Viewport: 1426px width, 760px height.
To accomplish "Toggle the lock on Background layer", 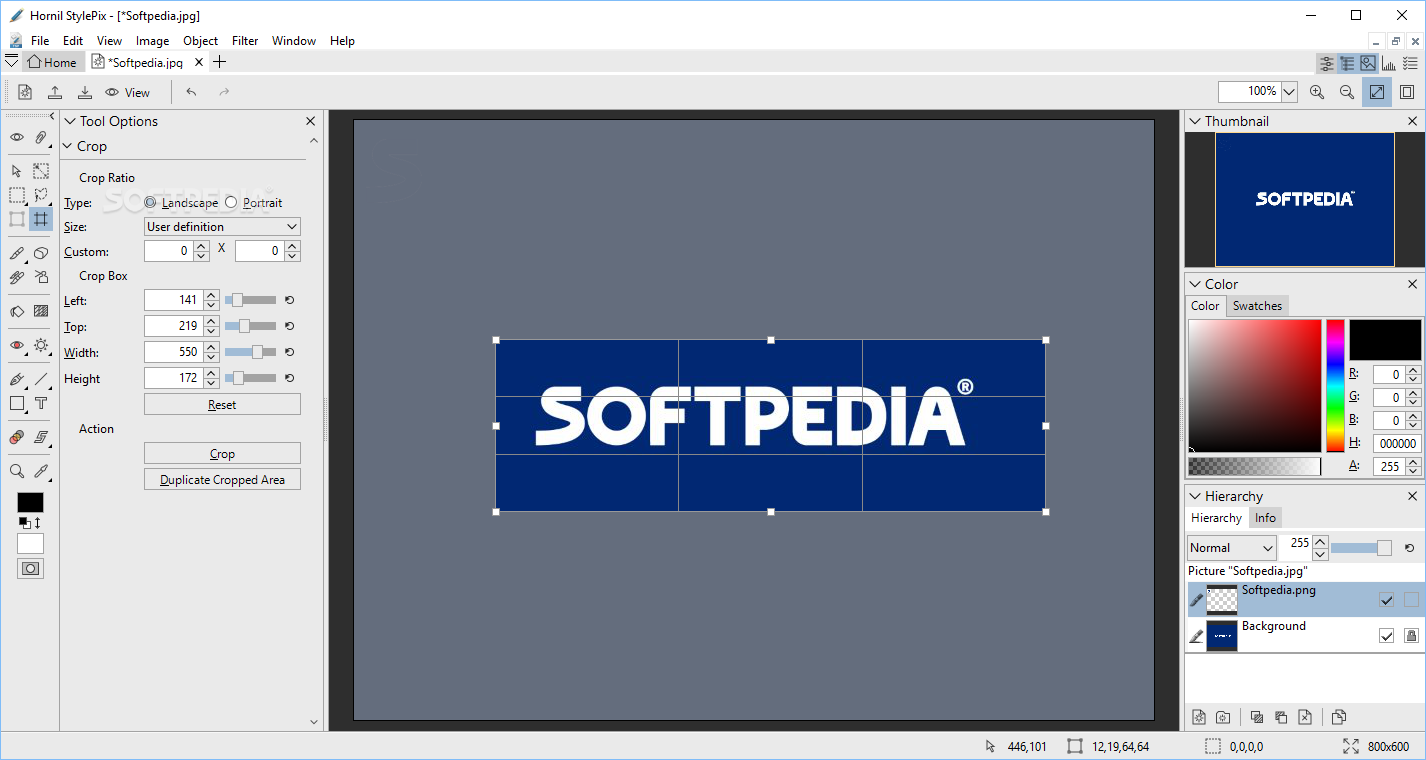I will click(1411, 635).
